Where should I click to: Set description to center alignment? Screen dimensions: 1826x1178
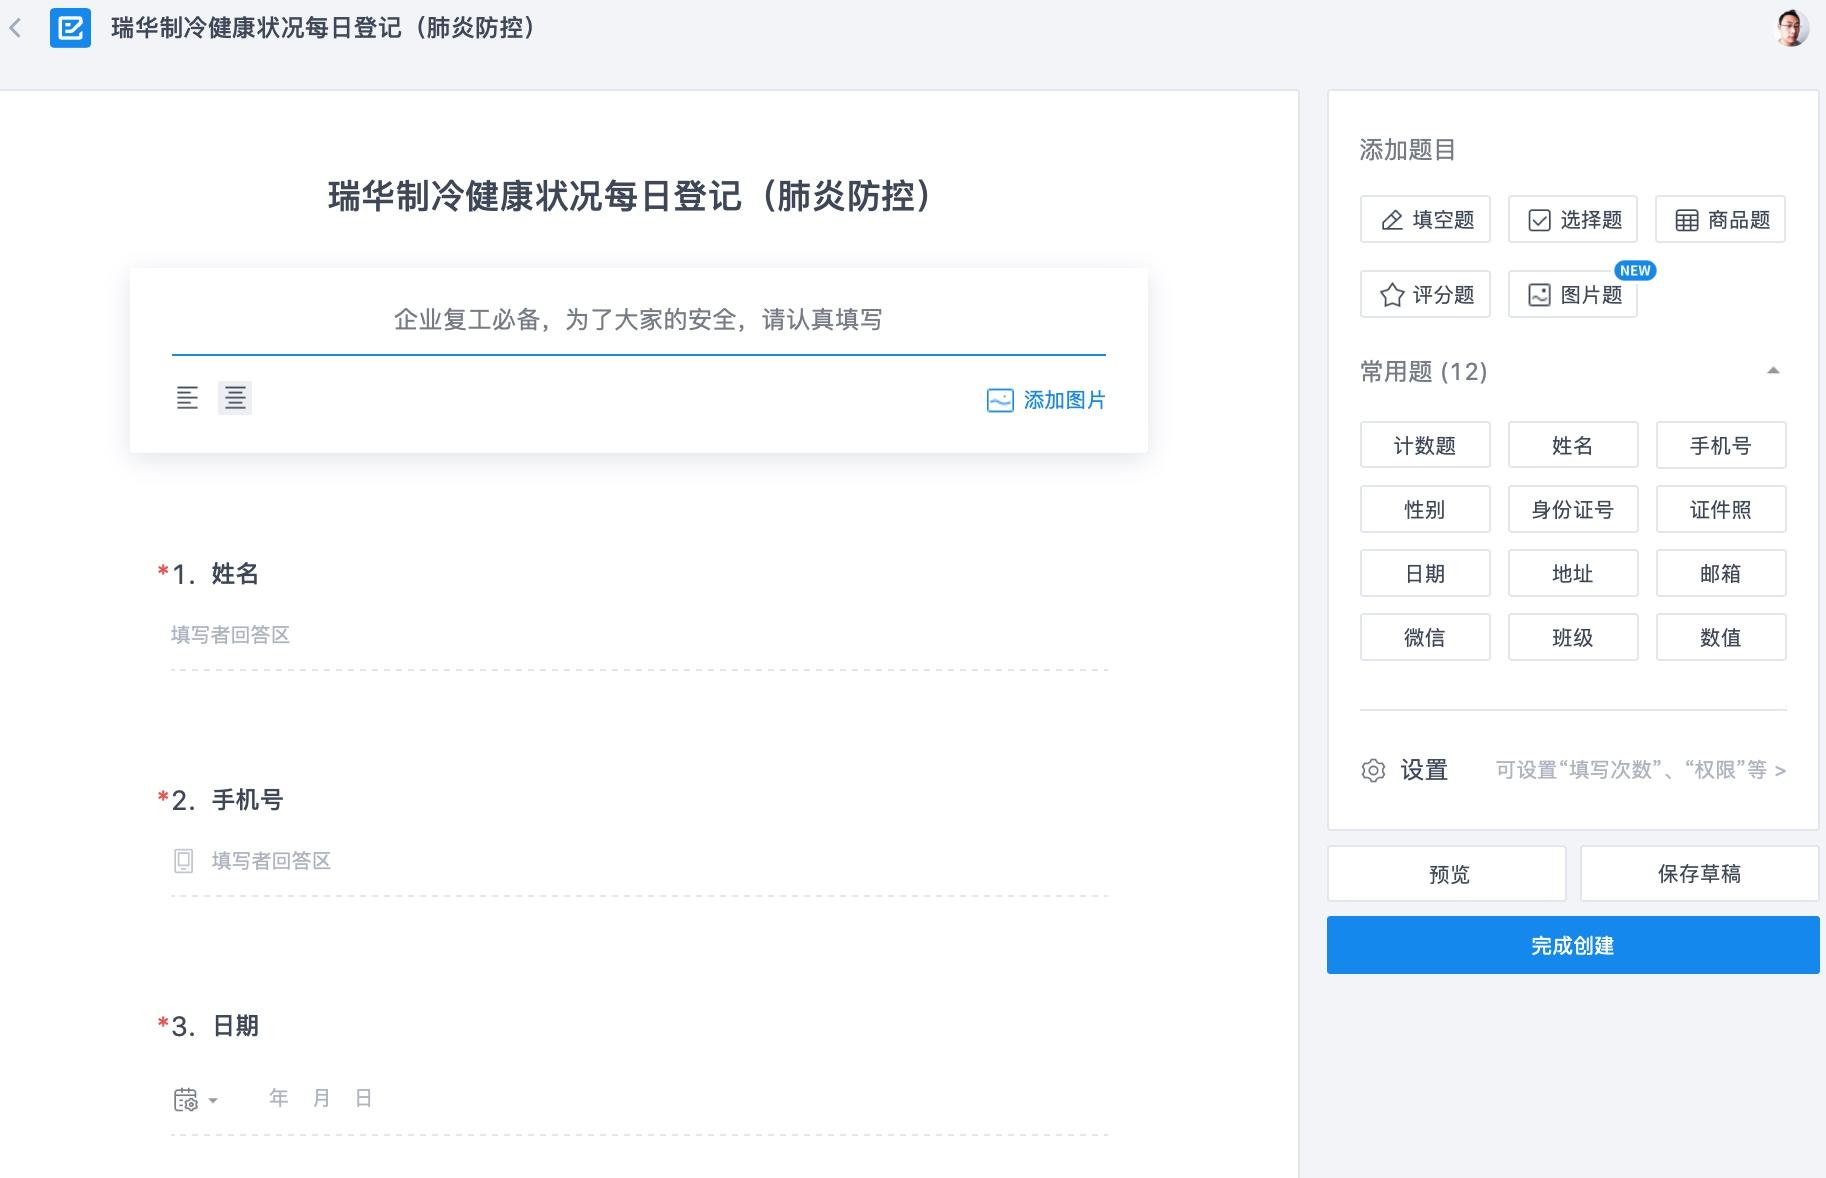pyautogui.click(x=235, y=398)
